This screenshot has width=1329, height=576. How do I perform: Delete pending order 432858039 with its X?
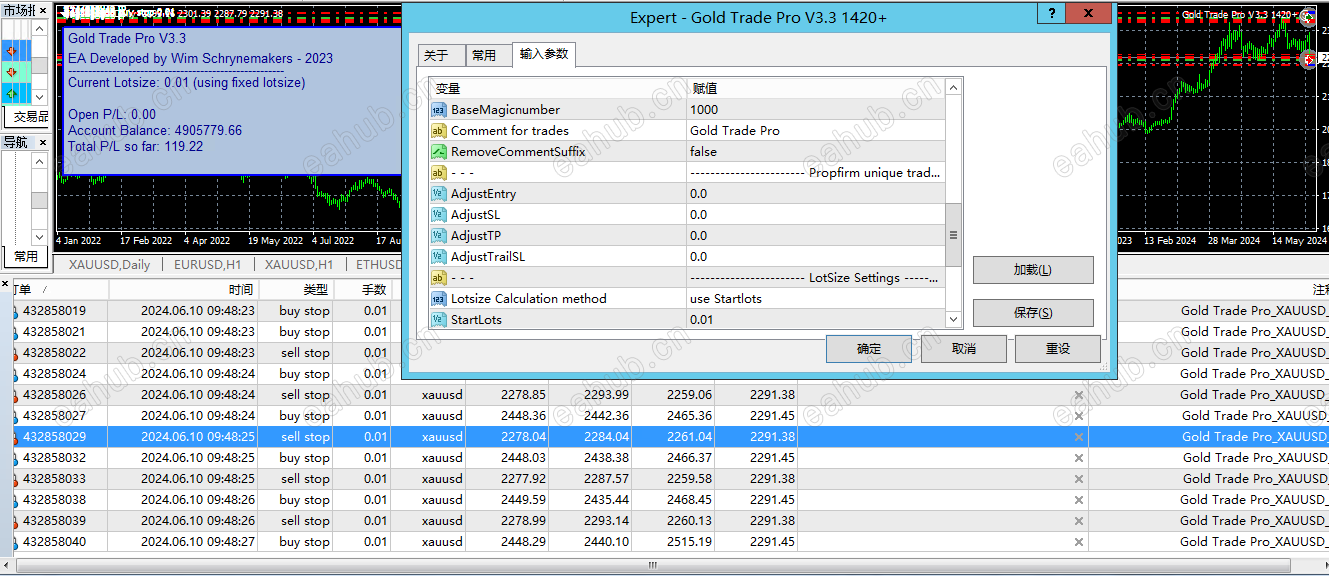(x=1078, y=521)
